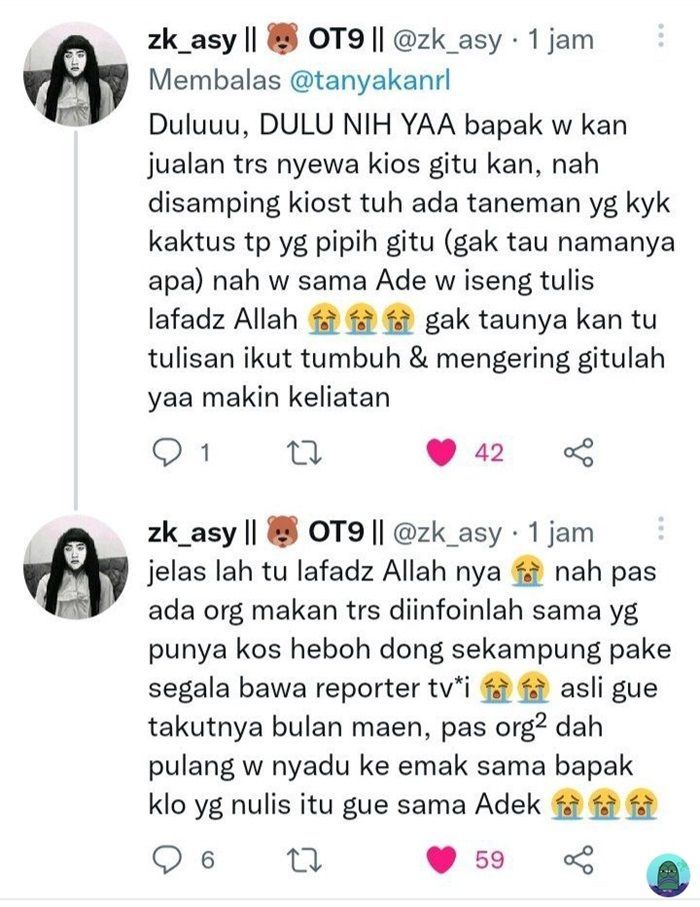700x907 pixels.
Task: Tap the floating ghost avatar button
Action: click(668, 872)
